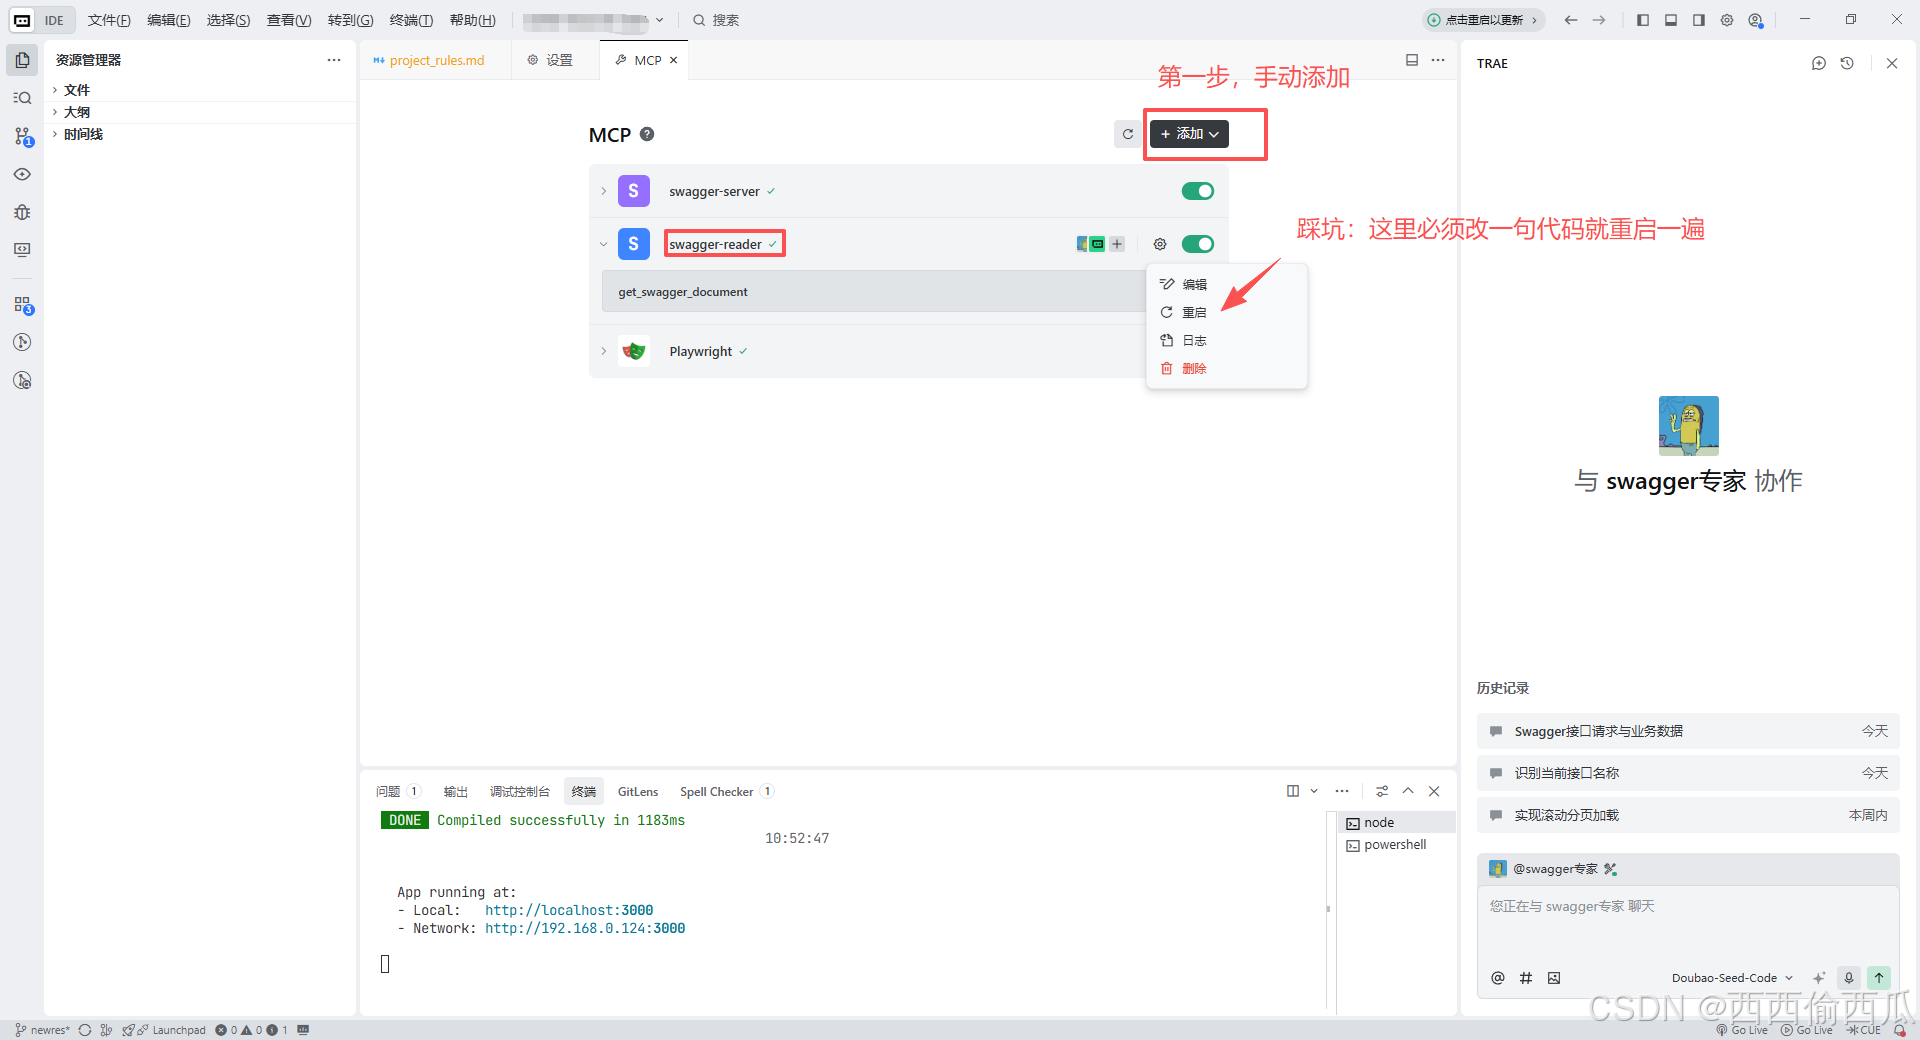Start a new chat in TRAE panel

click(1819, 63)
